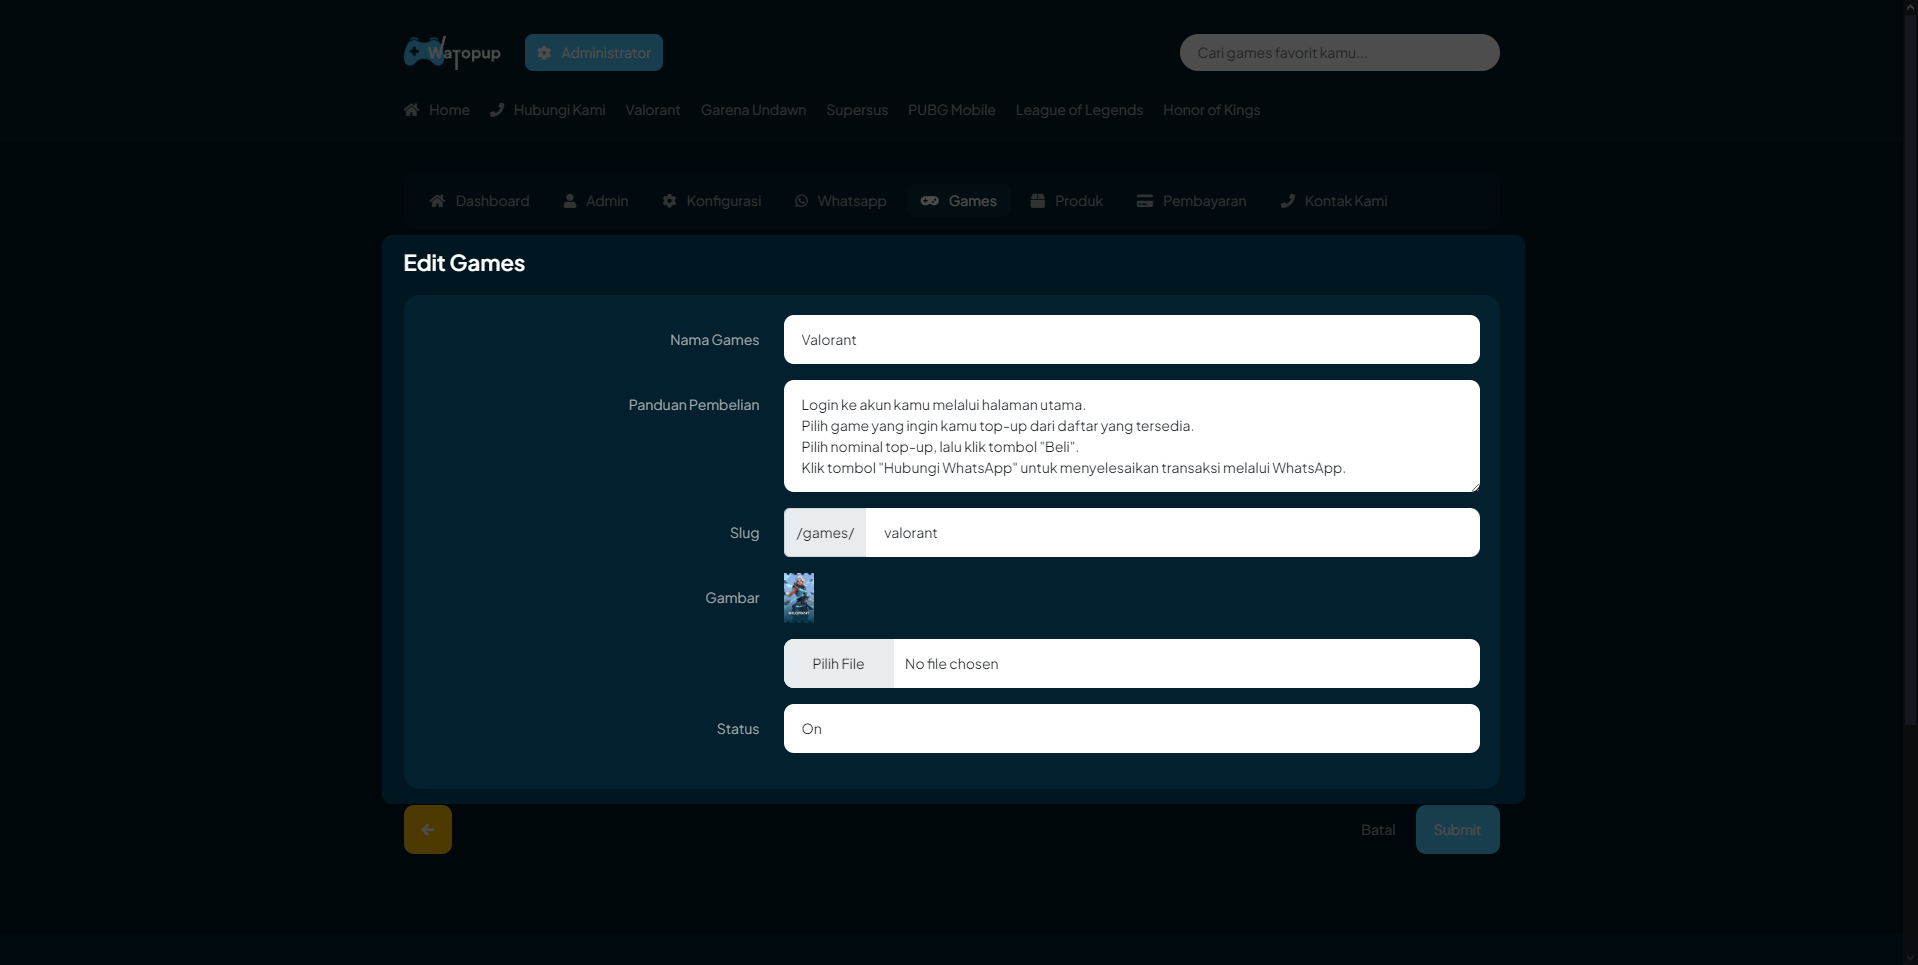The image size is (1918, 965).
Task: Open the Status dropdown showing On
Action: [x=1132, y=729]
